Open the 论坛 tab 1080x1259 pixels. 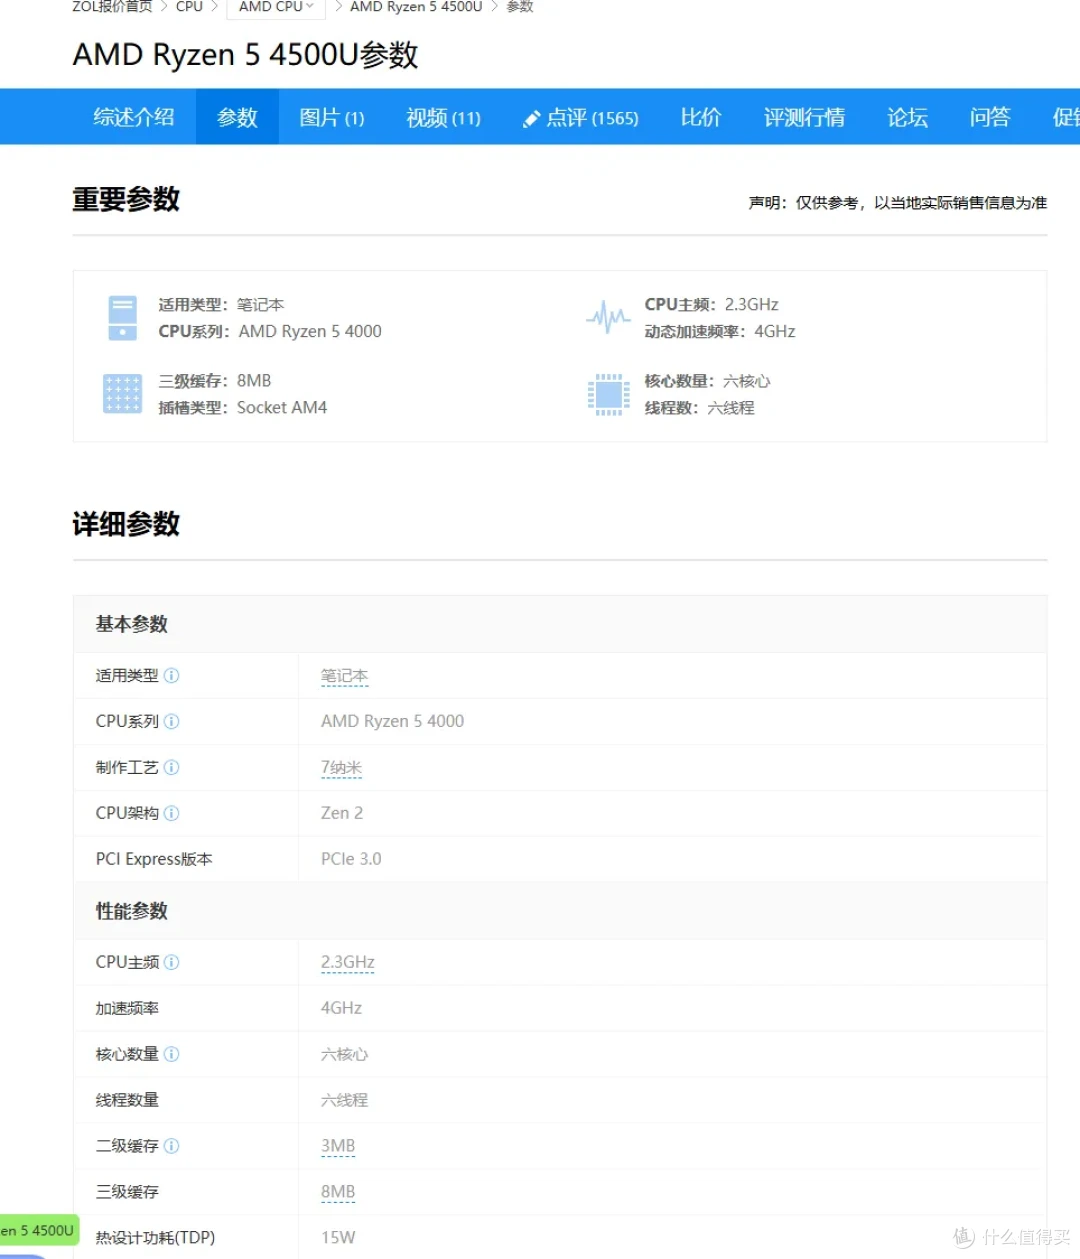coord(907,117)
